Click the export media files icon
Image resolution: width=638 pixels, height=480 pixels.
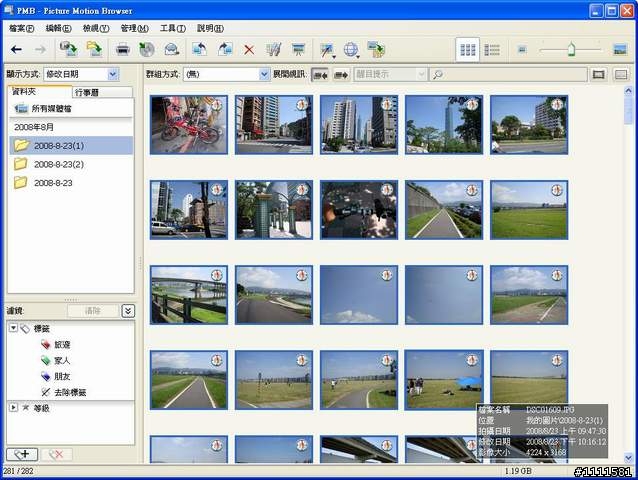[x=376, y=49]
